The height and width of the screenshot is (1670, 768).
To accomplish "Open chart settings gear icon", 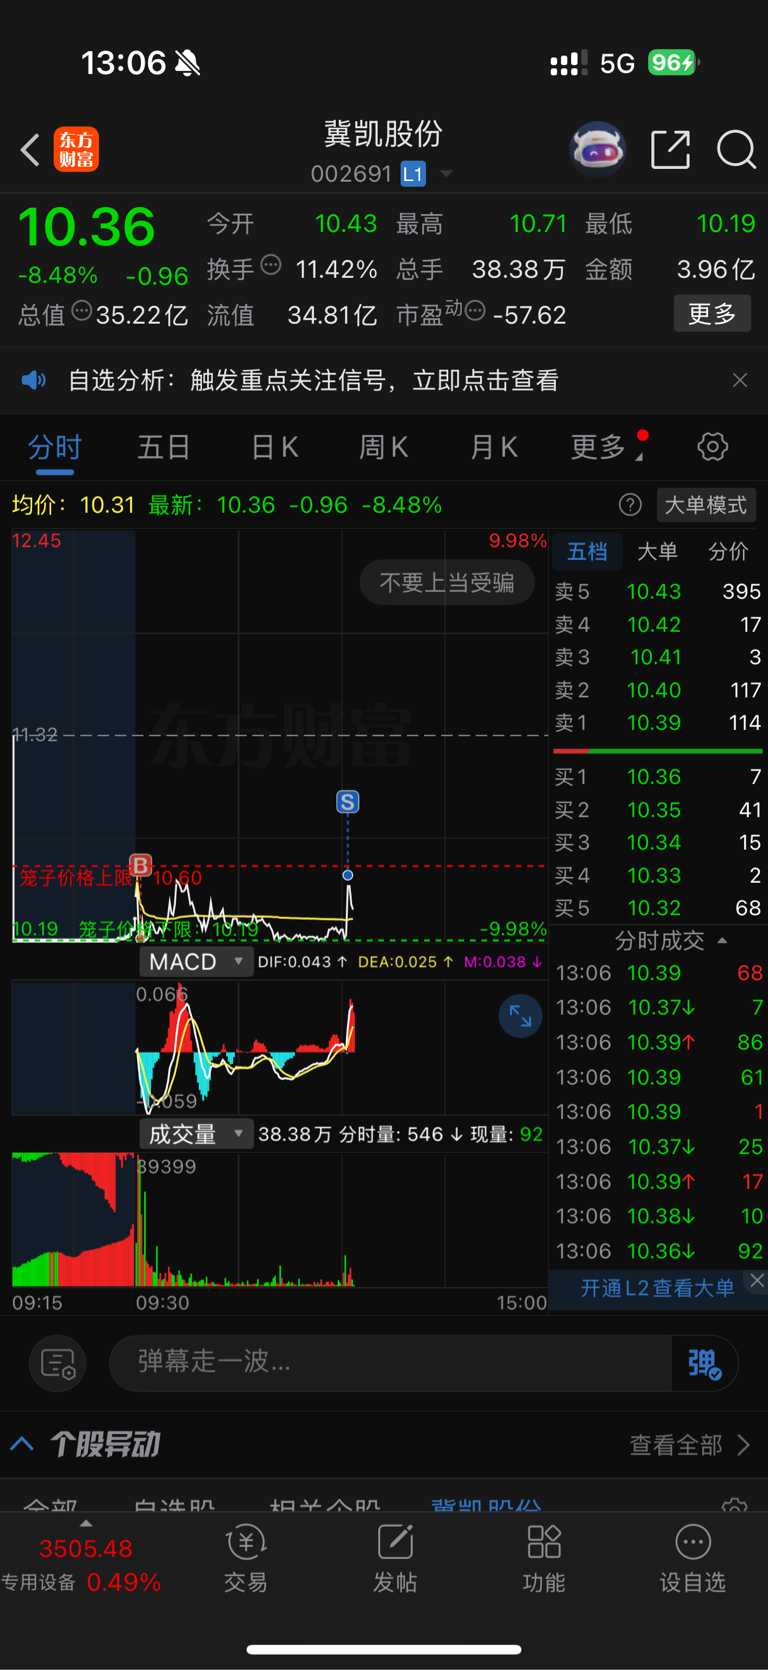I will 712,446.
